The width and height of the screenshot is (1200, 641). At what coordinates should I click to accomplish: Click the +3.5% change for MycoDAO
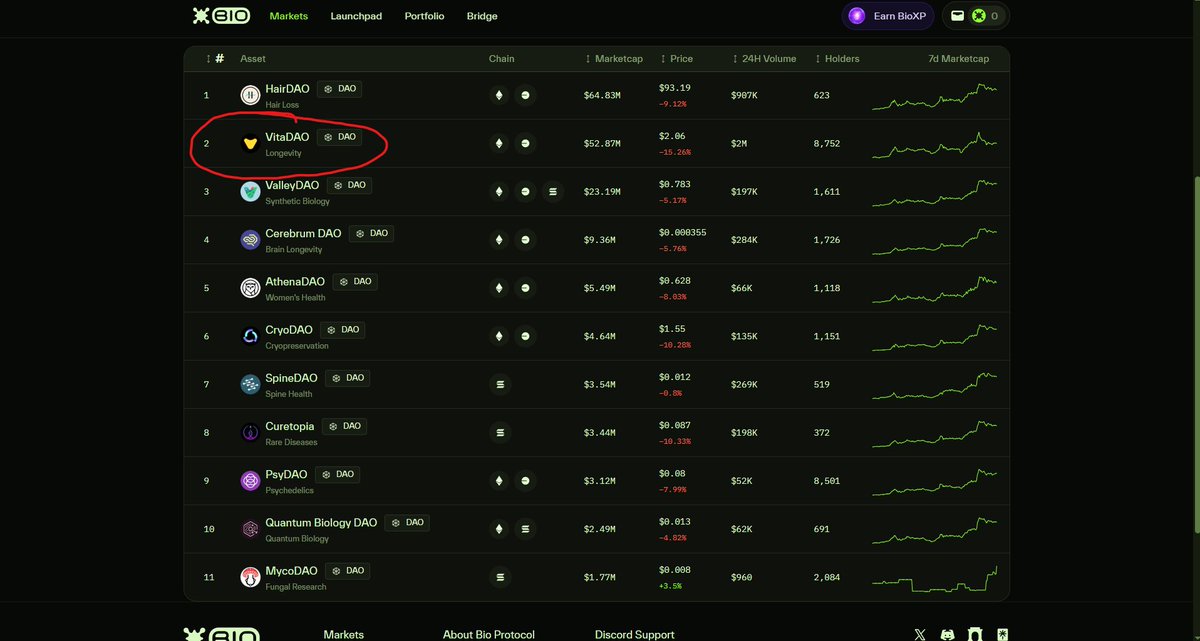[x=670, y=586]
